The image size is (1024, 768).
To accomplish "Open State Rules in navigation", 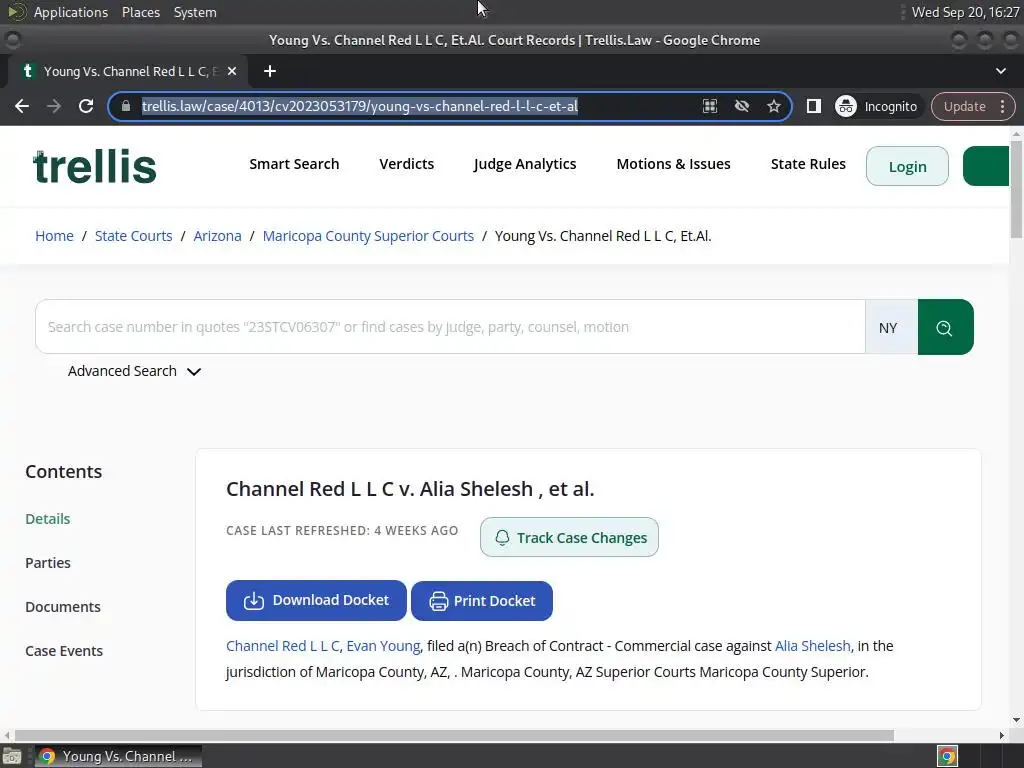I will (808, 164).
